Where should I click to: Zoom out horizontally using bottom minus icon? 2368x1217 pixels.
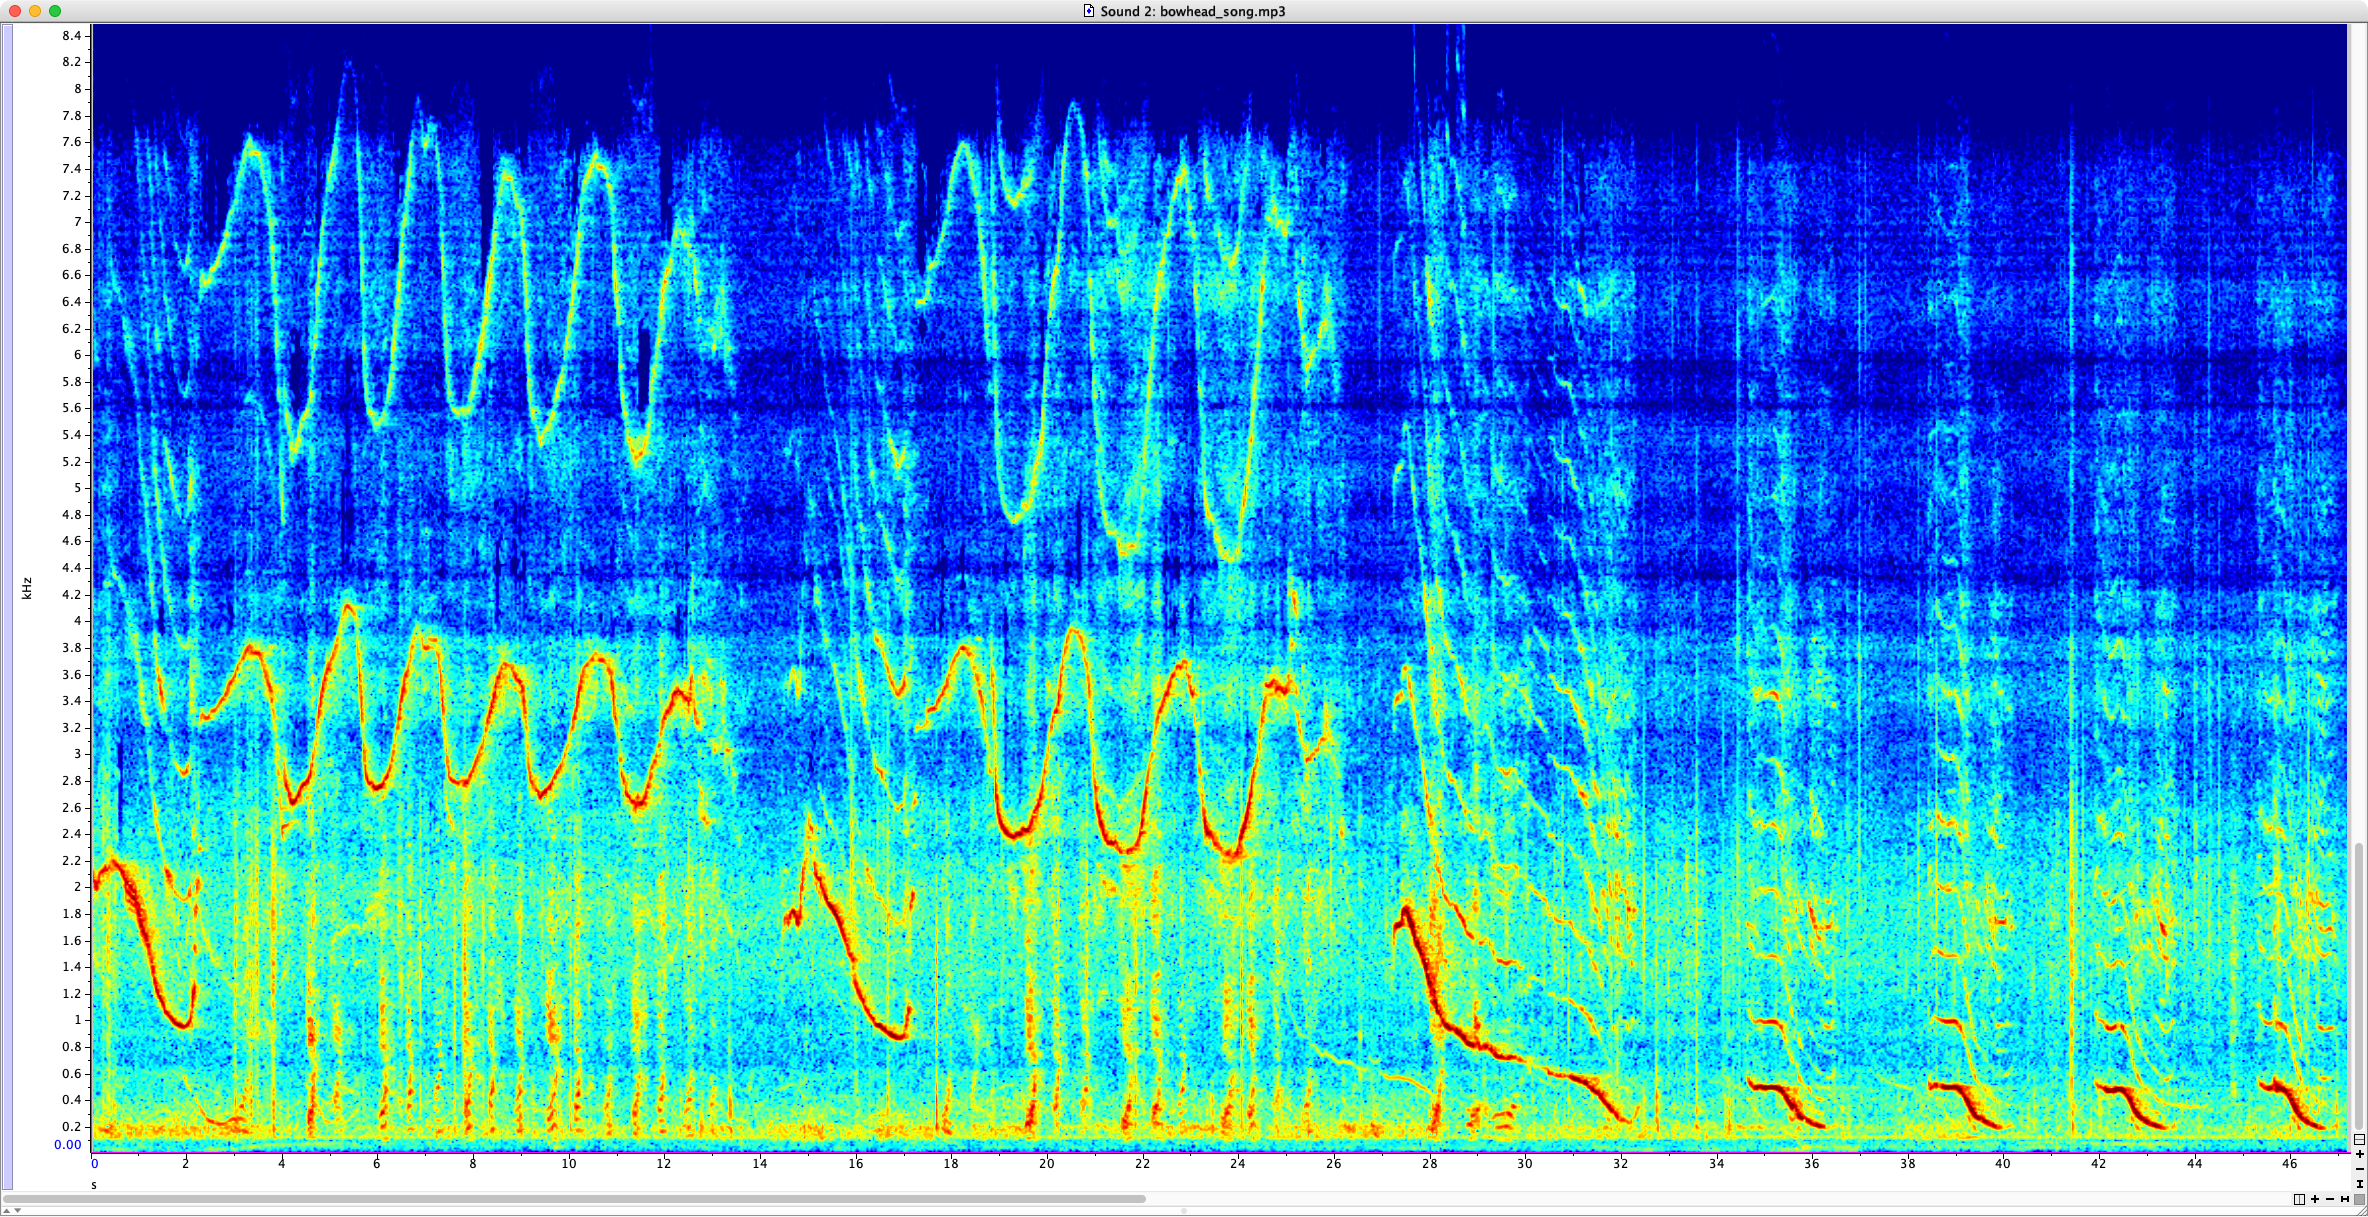pos(2330,1199)
